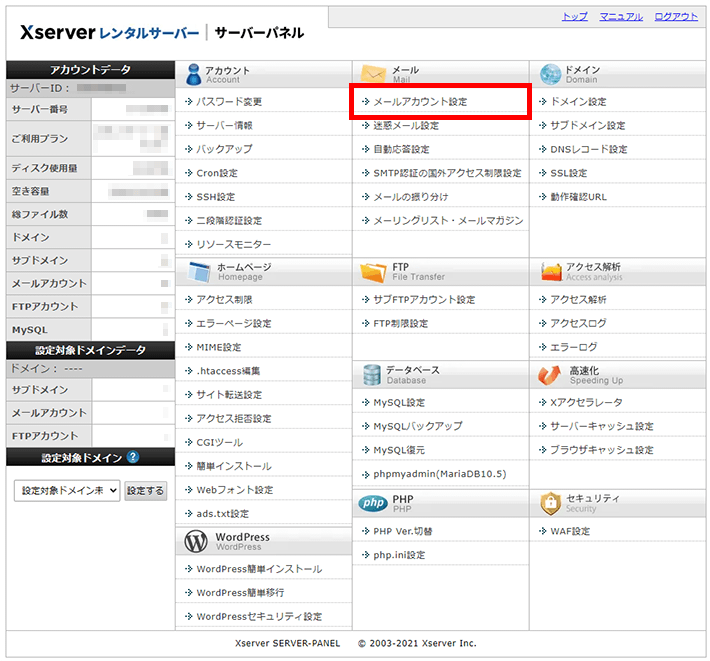The image size is (710, 661).
Task: Open Cron設定
Action: [x=217, y=173]
